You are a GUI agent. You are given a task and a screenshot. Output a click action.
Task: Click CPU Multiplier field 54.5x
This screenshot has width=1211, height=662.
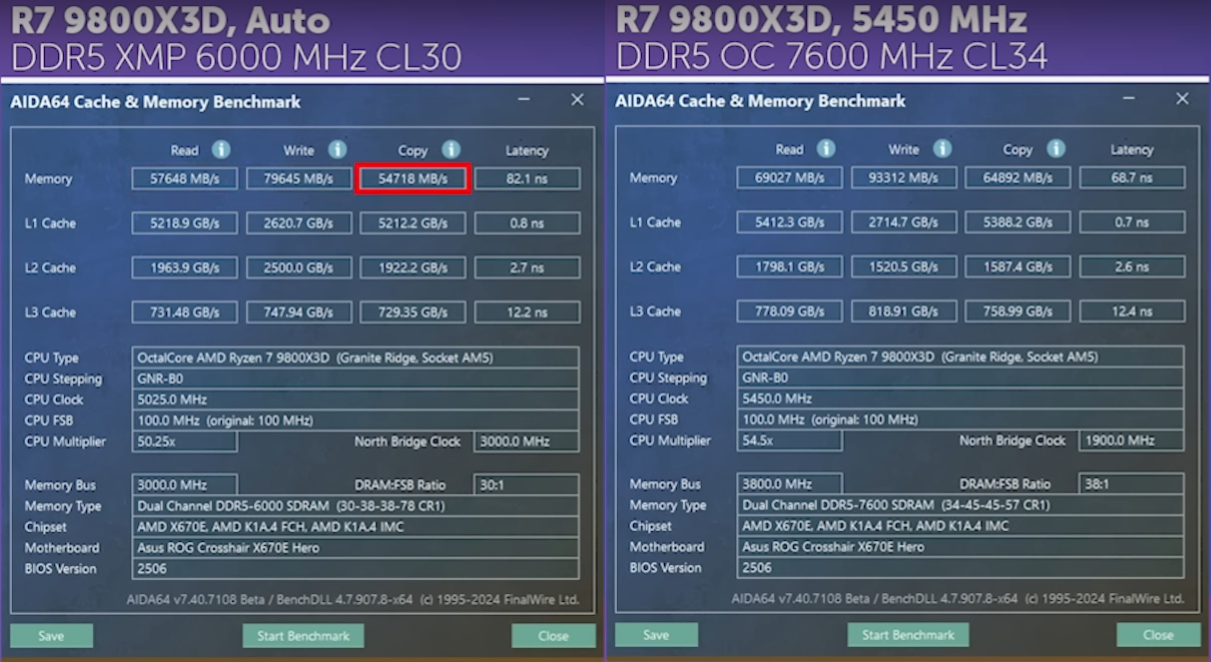click(789, 441)
